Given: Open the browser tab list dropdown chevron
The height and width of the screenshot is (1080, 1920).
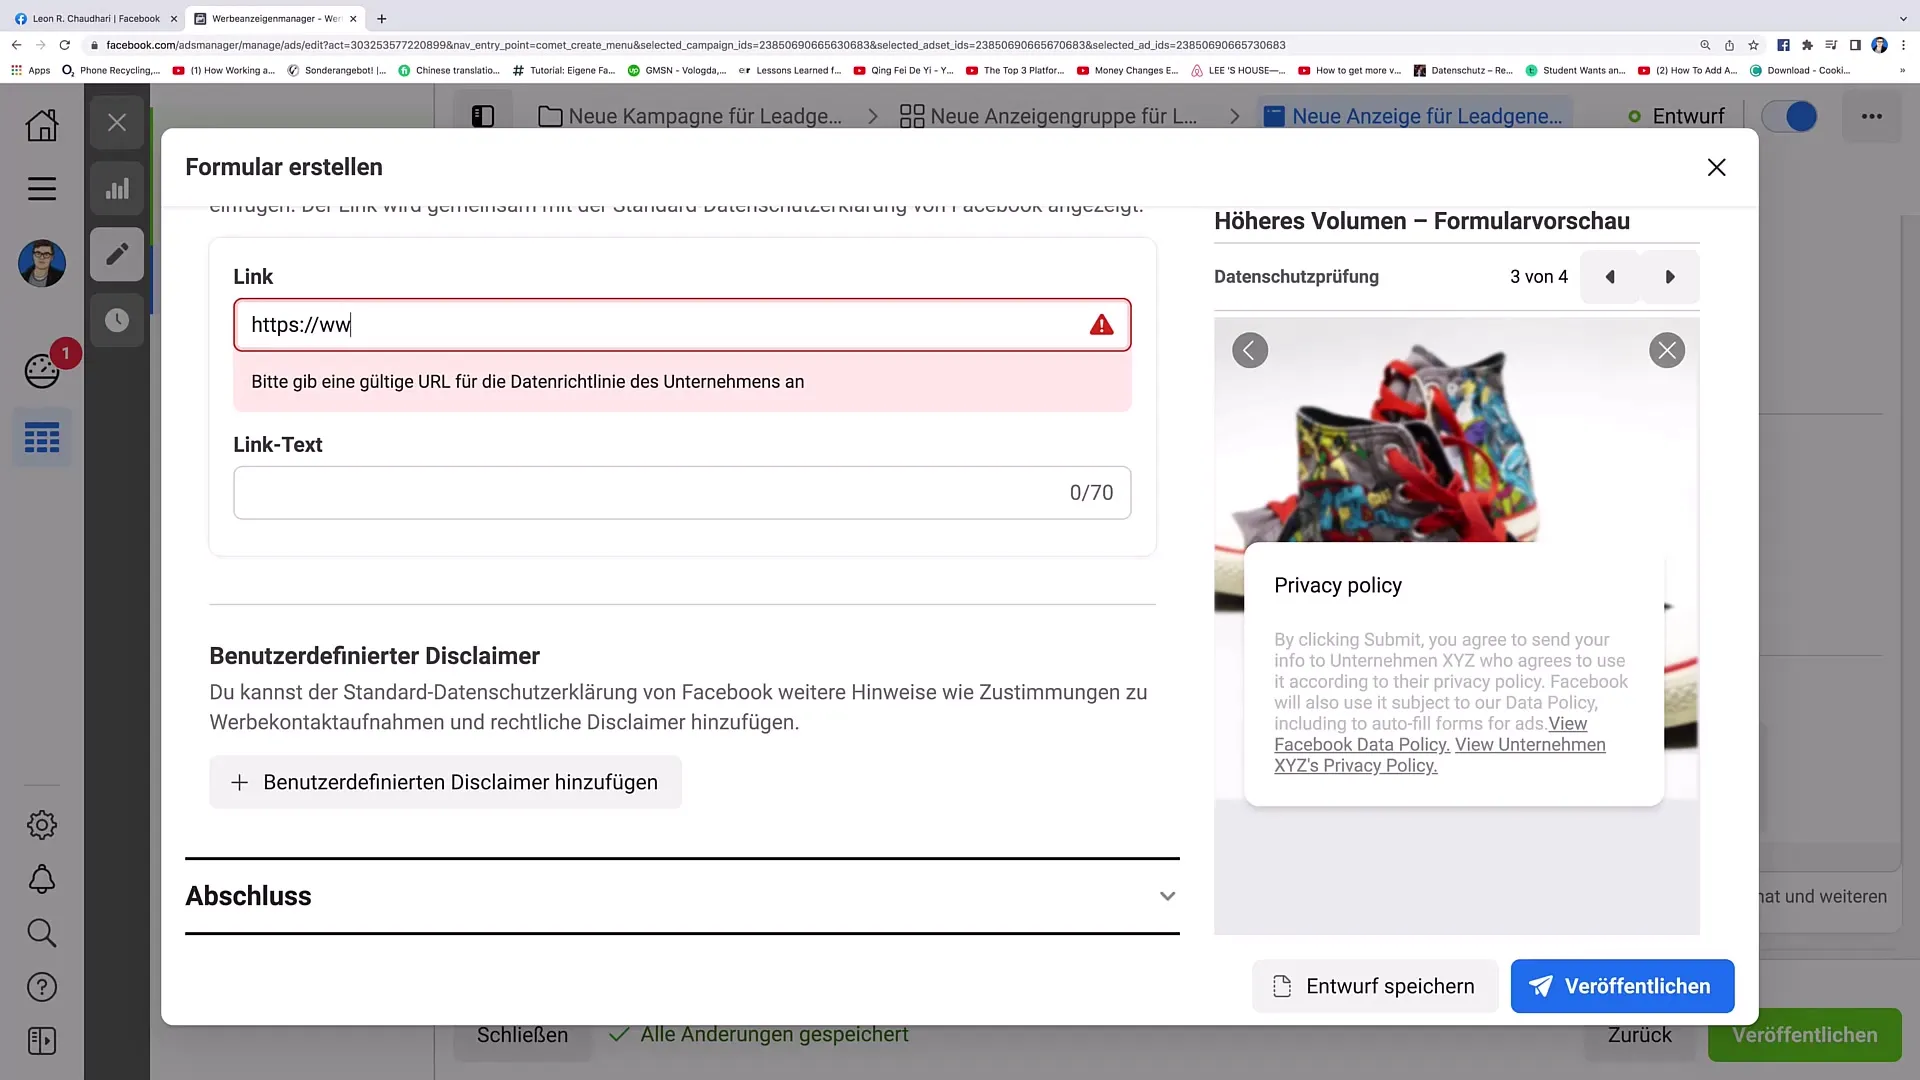Looking at the screenshot, I should pos(1903,18).
